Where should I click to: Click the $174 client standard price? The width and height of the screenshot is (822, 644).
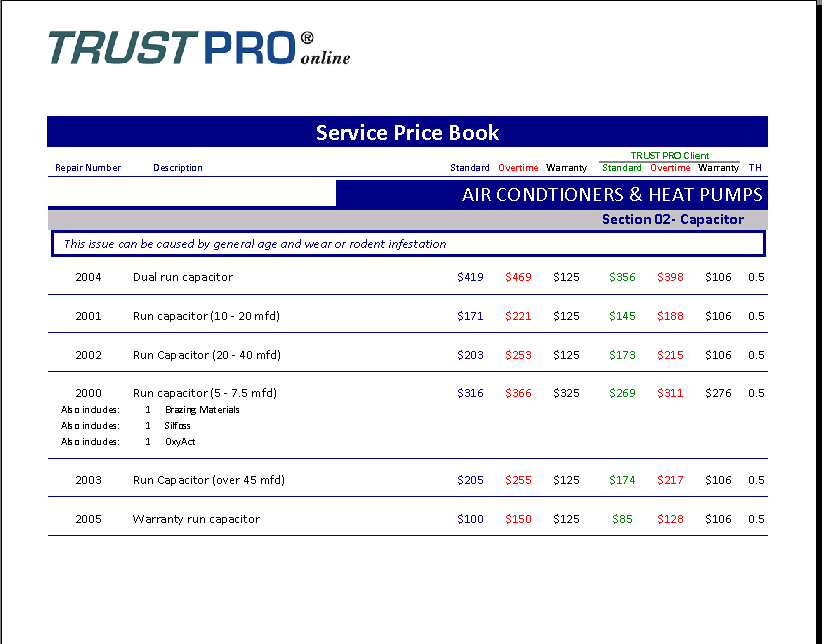[622, 480]
